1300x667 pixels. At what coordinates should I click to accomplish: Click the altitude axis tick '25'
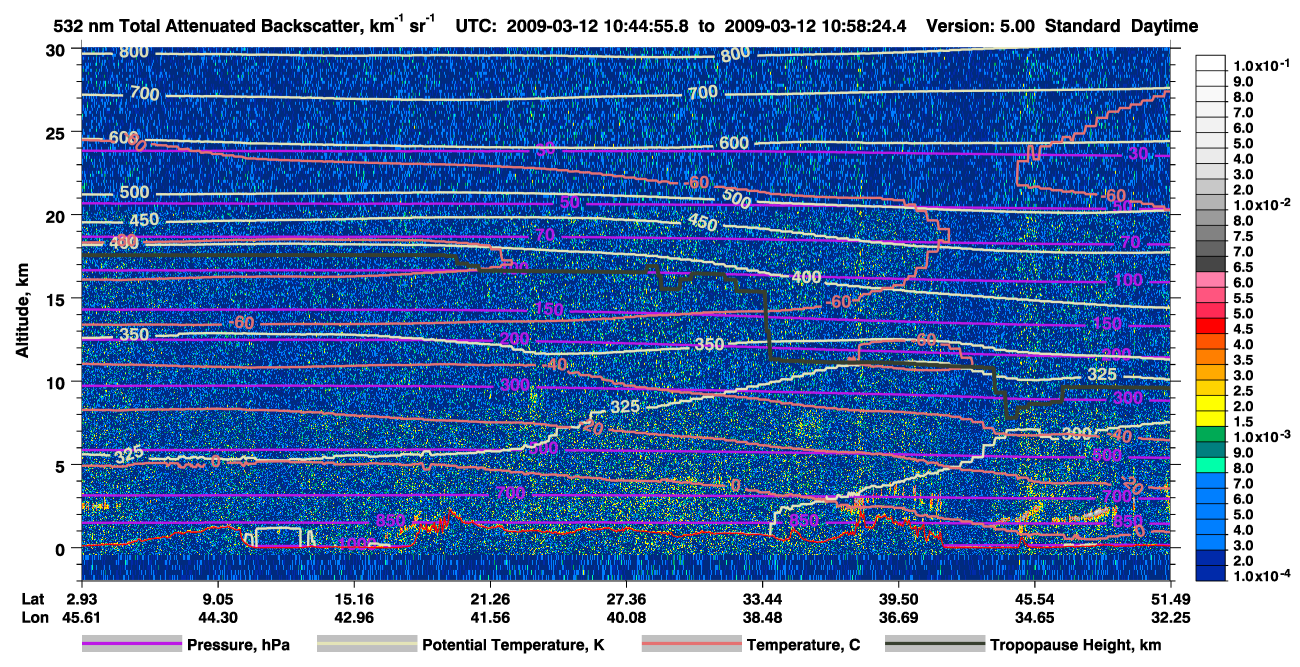pos(58,132)
